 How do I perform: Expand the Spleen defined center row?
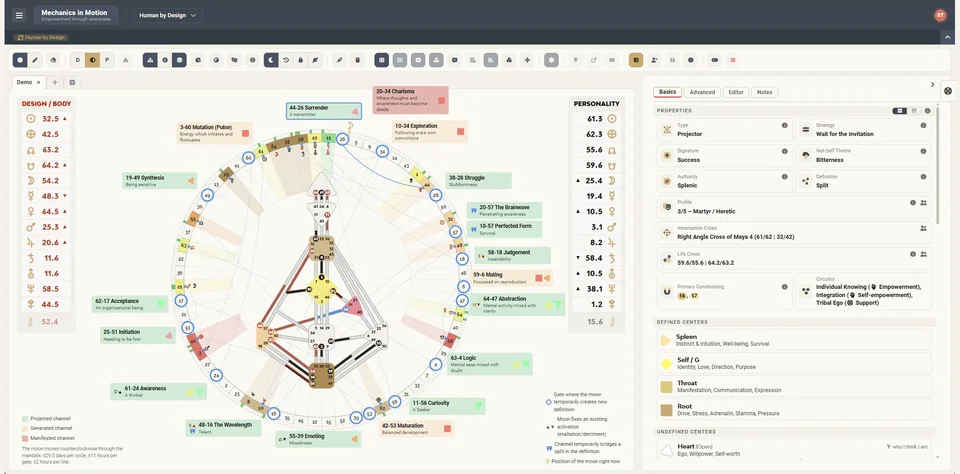[x=794, y=340]
